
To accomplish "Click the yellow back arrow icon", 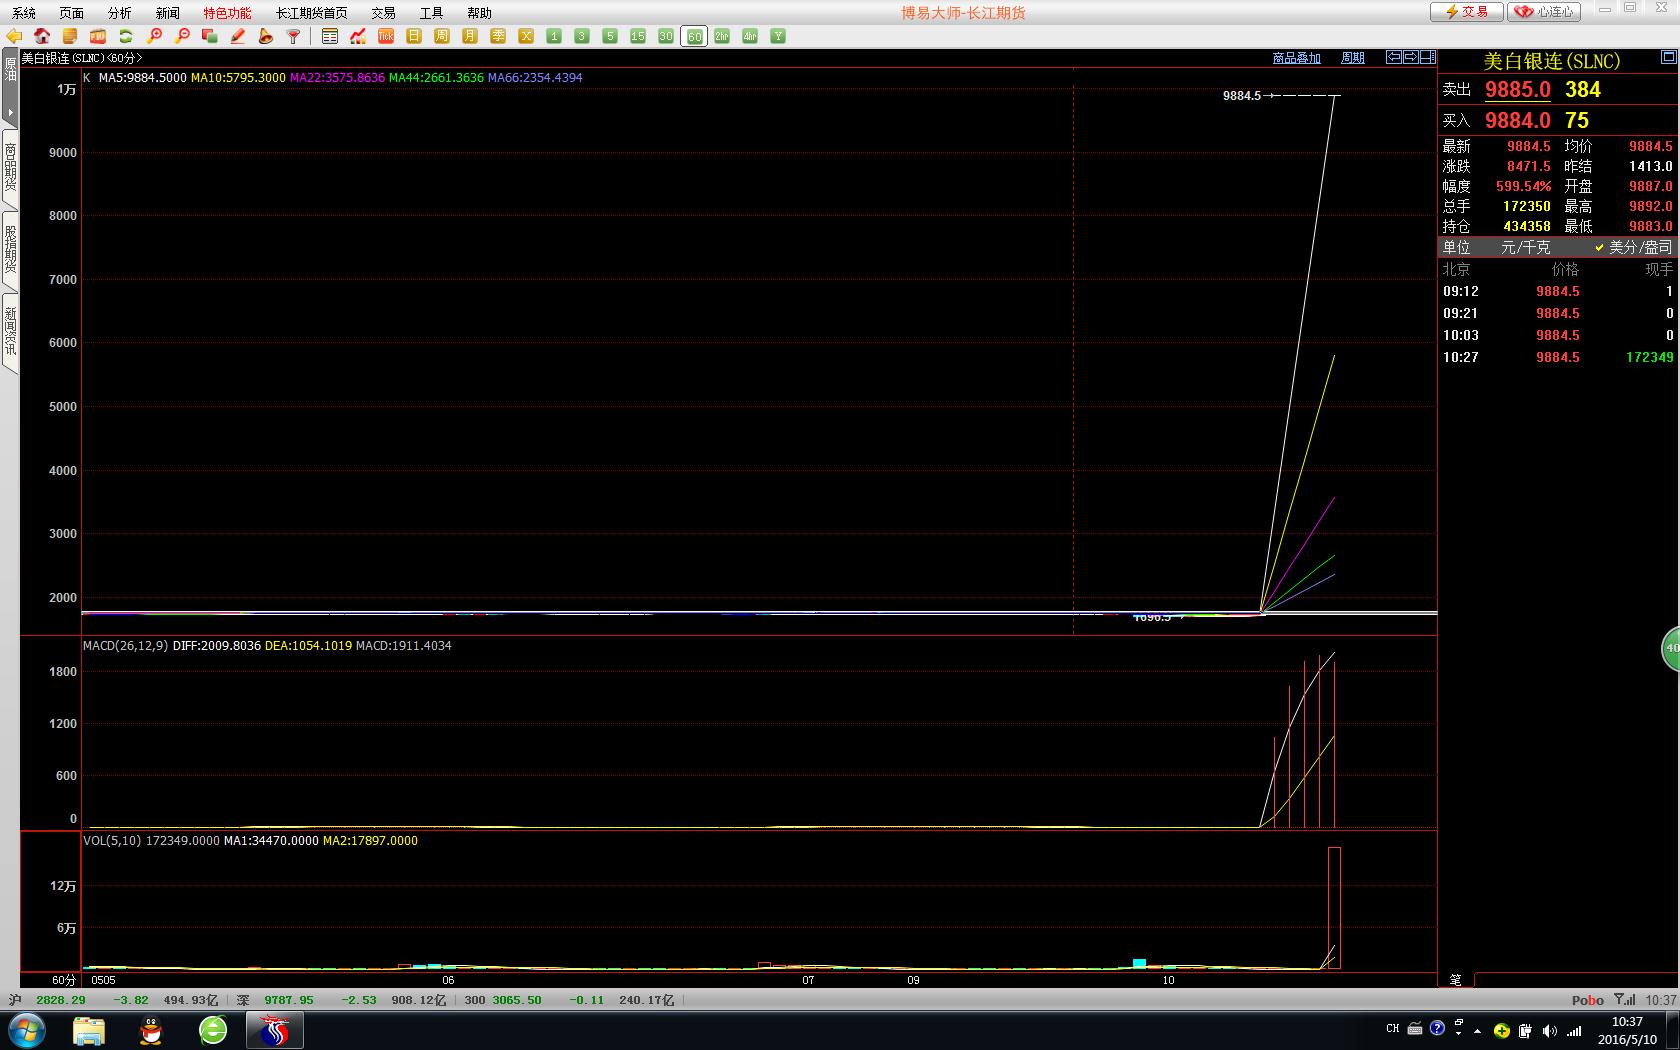I will click(14, 36).
